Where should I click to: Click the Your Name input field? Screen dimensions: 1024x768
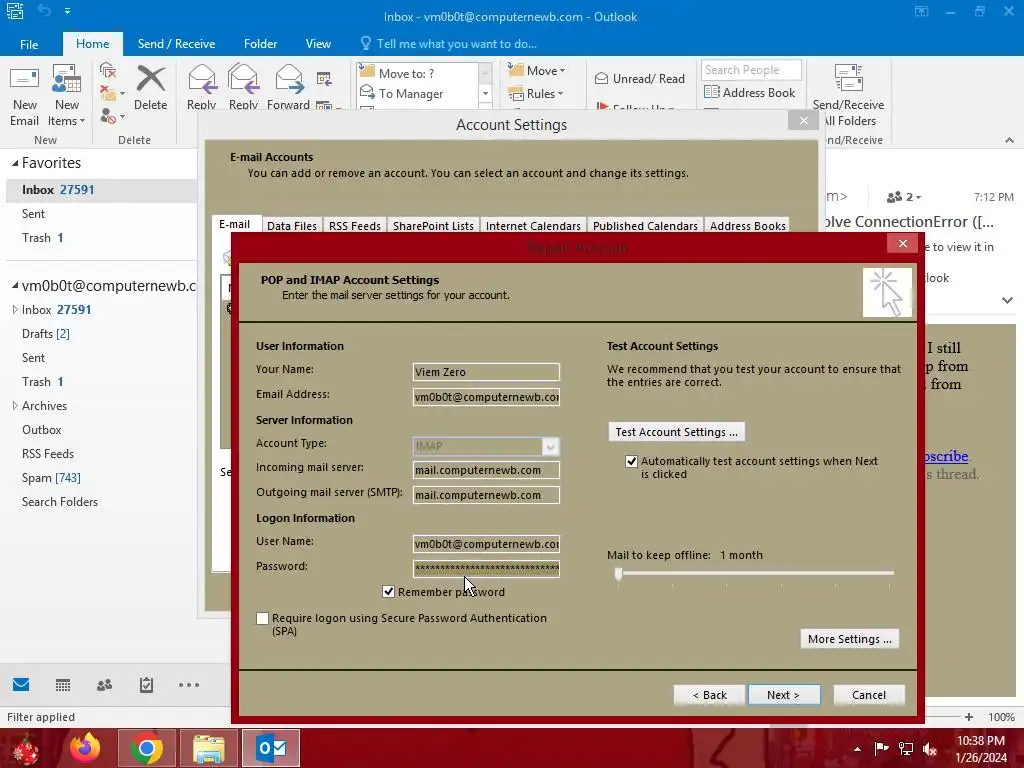[486, 372]
